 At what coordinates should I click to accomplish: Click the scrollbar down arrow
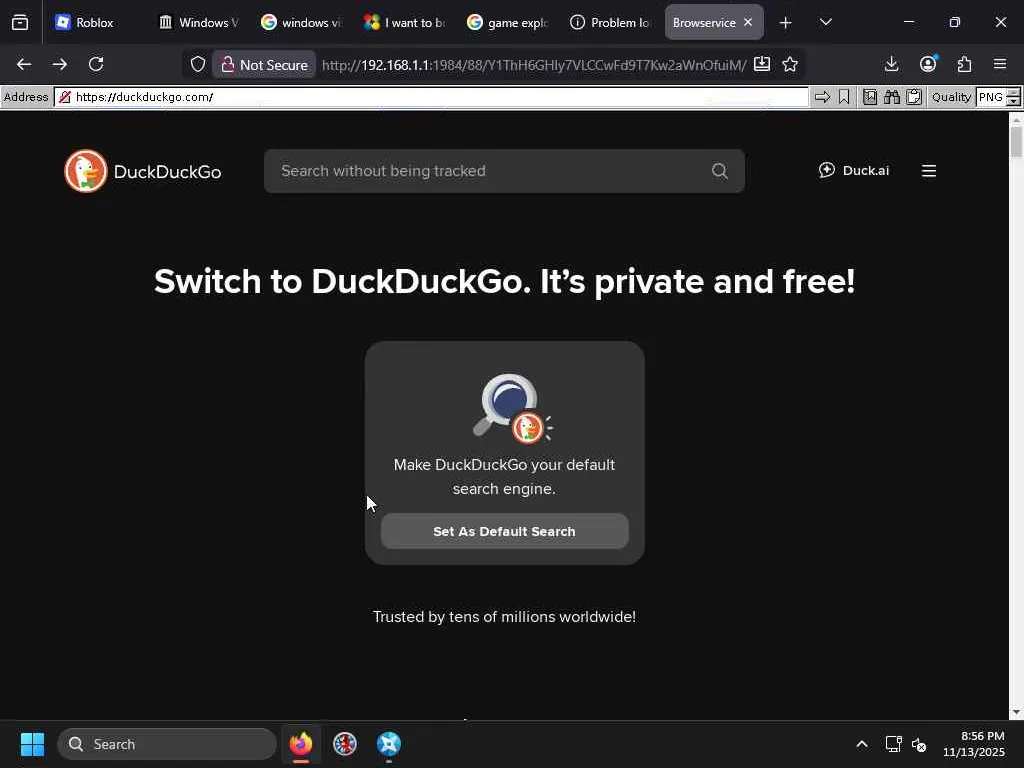pyautogui.click(x=1016, y=712)
